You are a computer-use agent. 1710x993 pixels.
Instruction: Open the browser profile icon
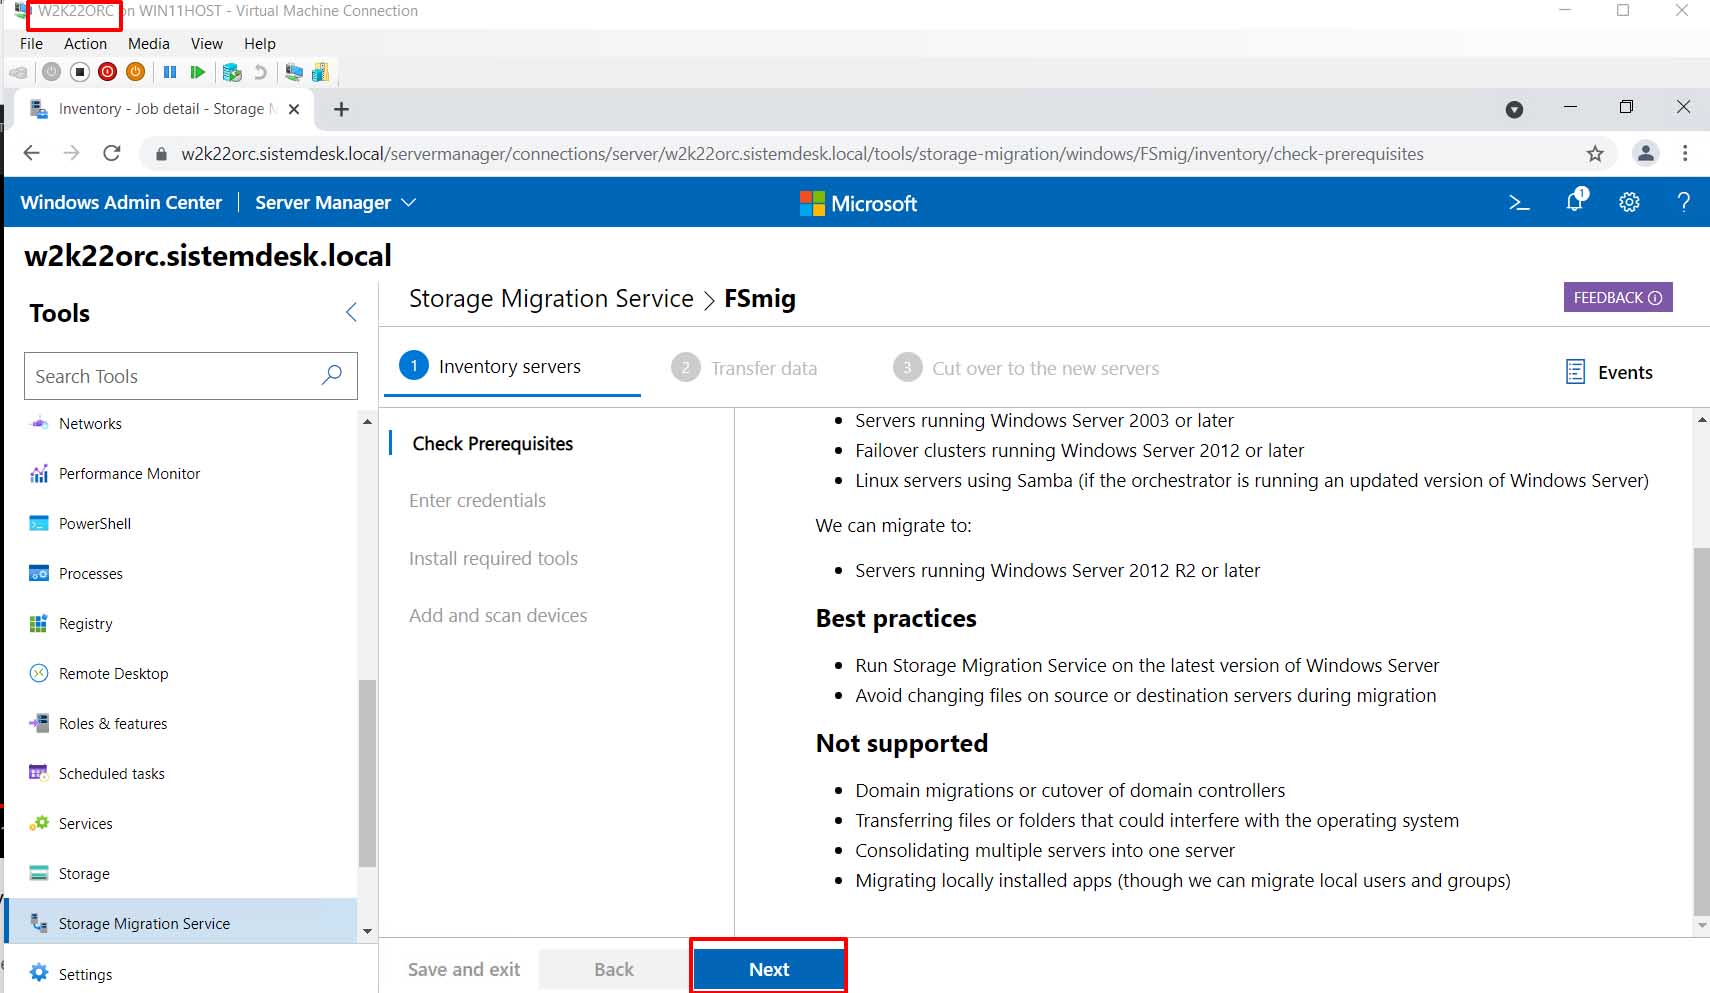1645,153
